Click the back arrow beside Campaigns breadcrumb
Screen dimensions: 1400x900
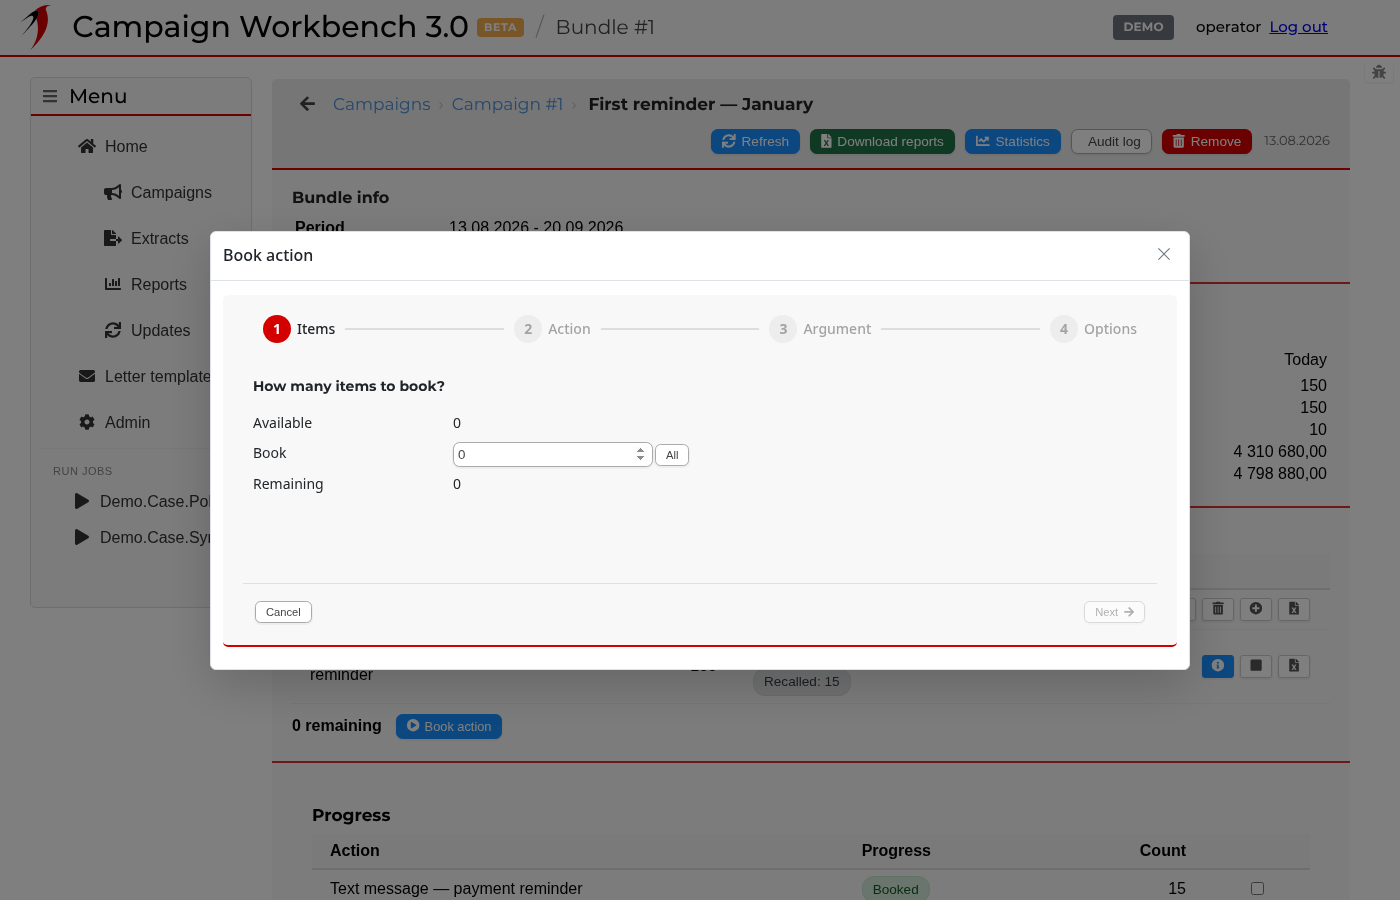(307, 104)
